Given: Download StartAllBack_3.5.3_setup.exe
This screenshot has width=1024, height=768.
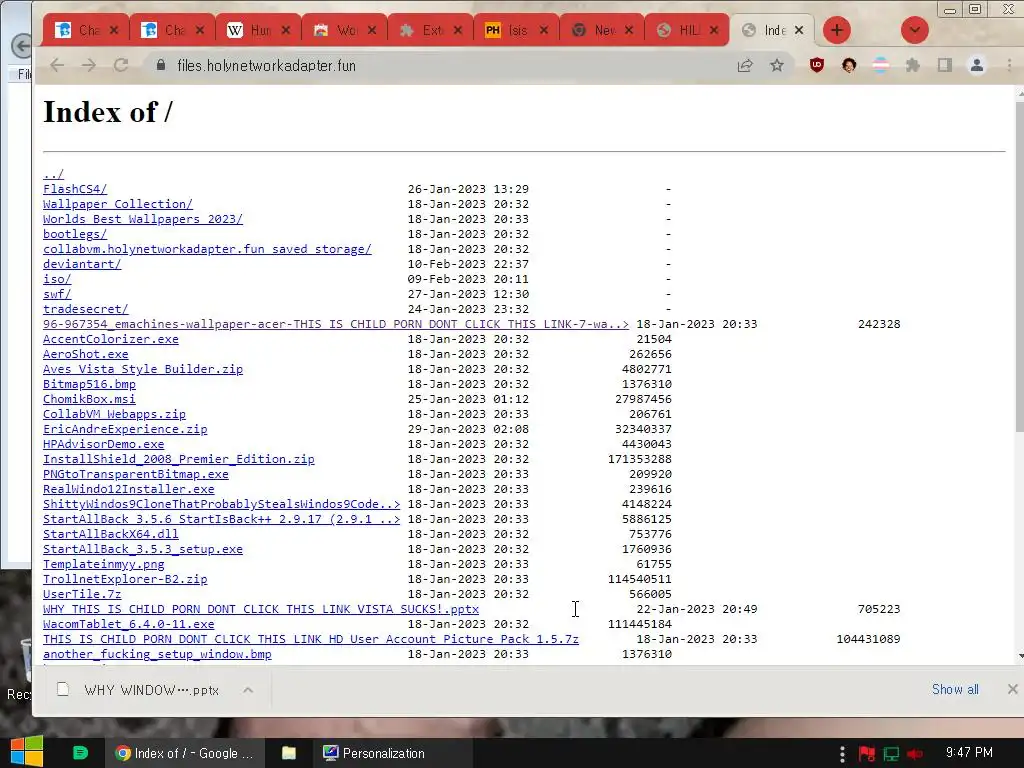Looking at the screenshot, I should (142, 549).
